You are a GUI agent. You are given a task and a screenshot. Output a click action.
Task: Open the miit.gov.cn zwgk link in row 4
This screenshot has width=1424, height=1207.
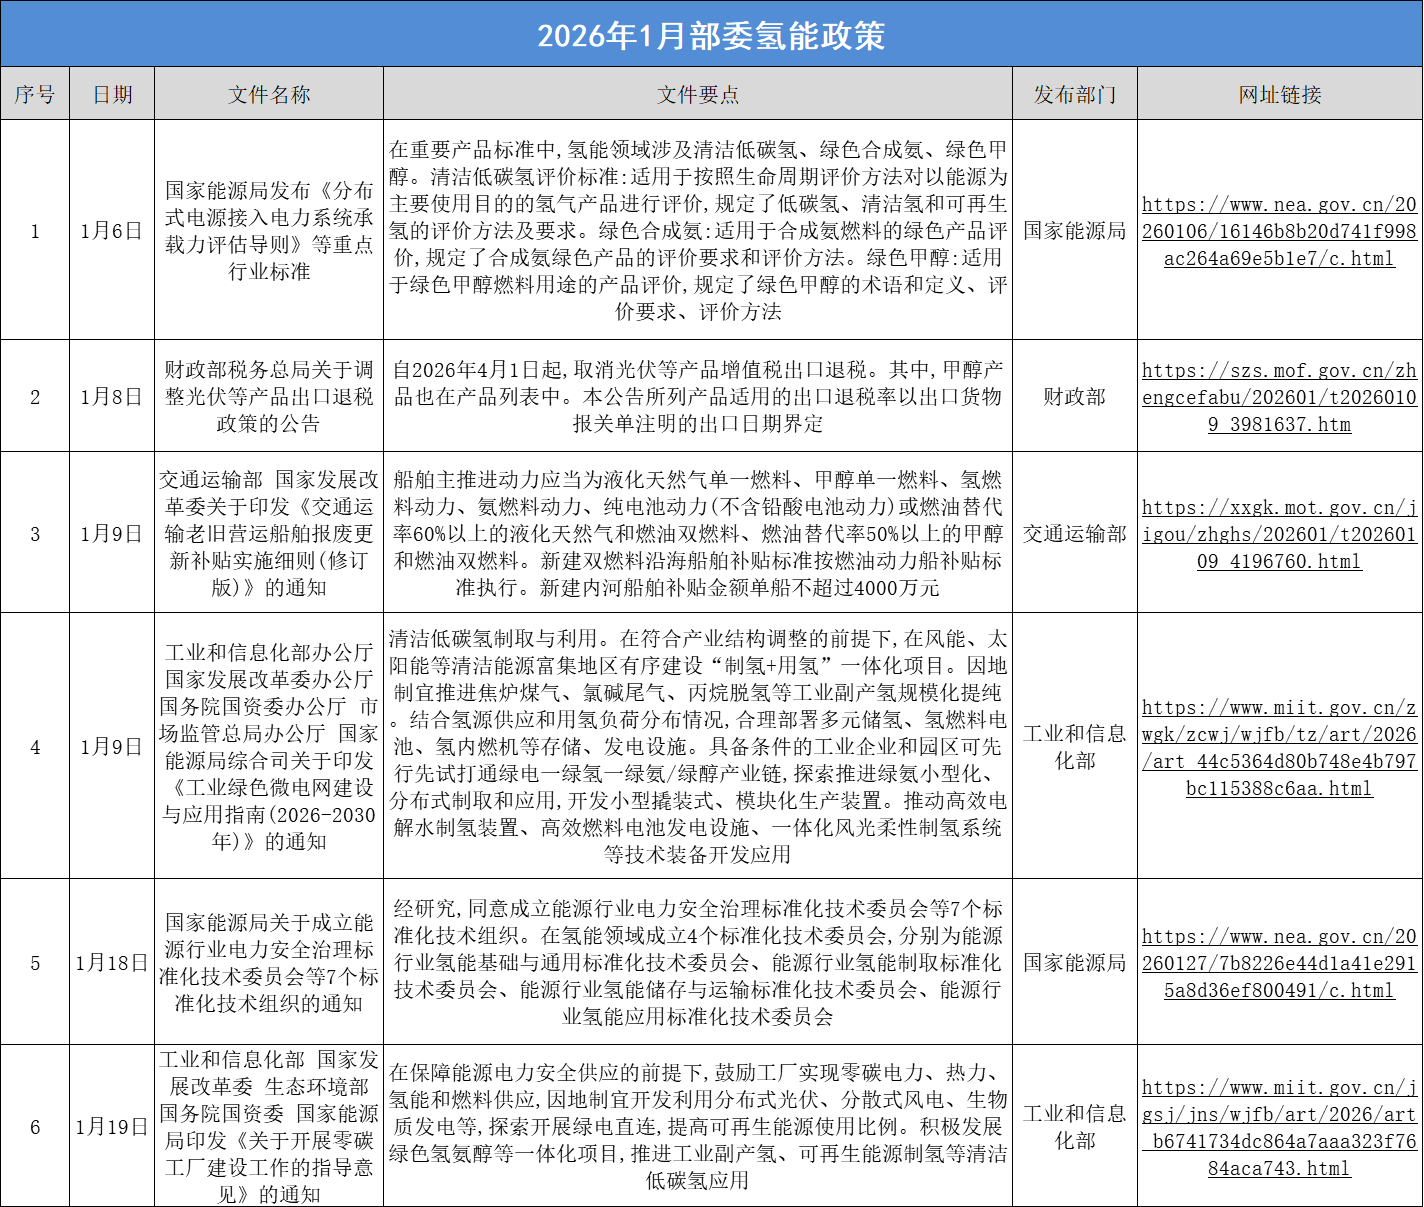1279,747
